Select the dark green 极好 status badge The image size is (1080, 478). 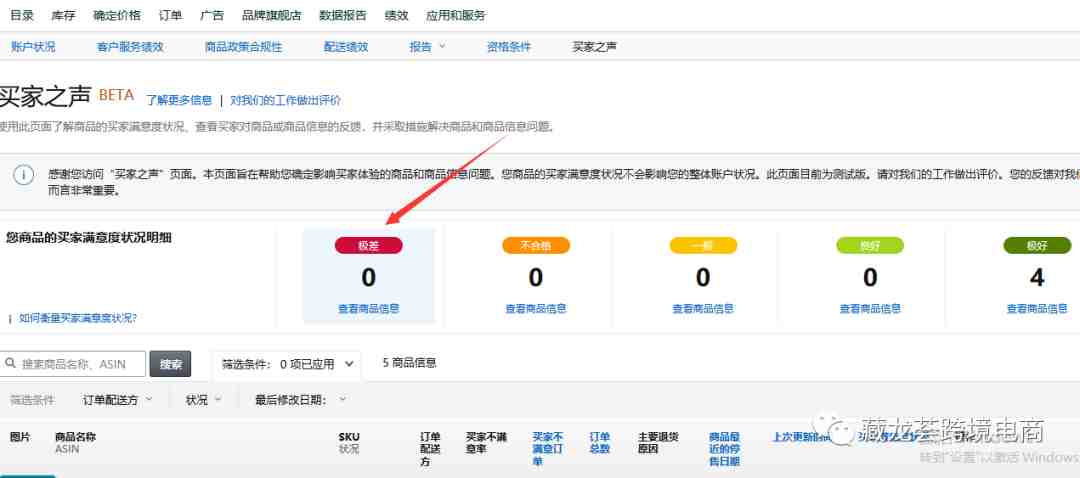tap(1036, 245)
